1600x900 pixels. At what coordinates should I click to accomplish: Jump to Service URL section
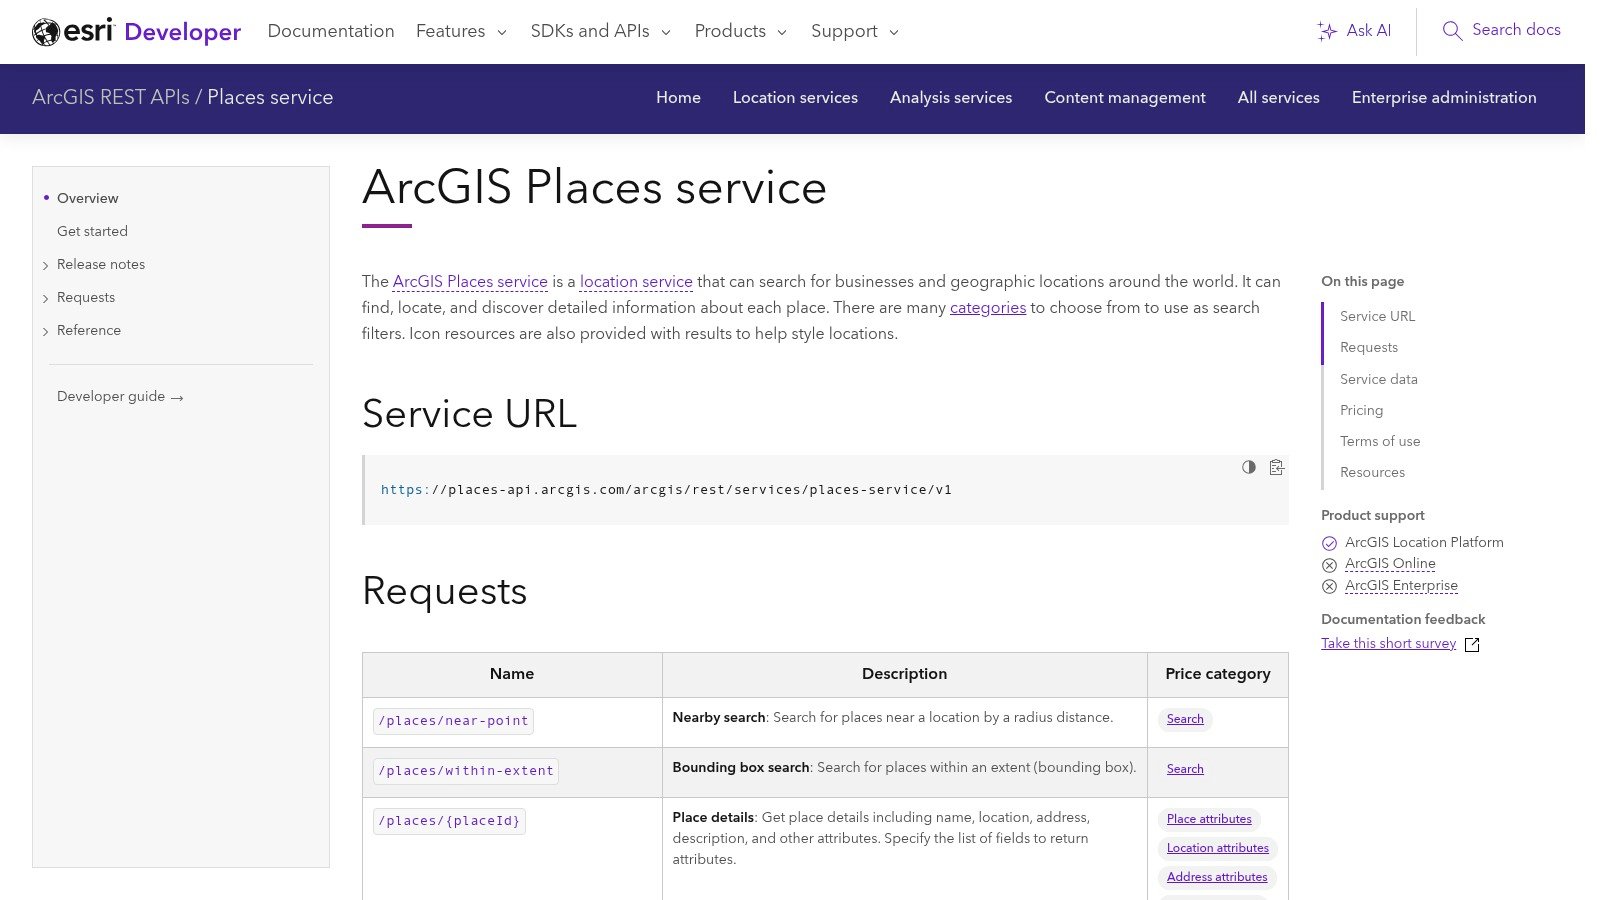1377,316
